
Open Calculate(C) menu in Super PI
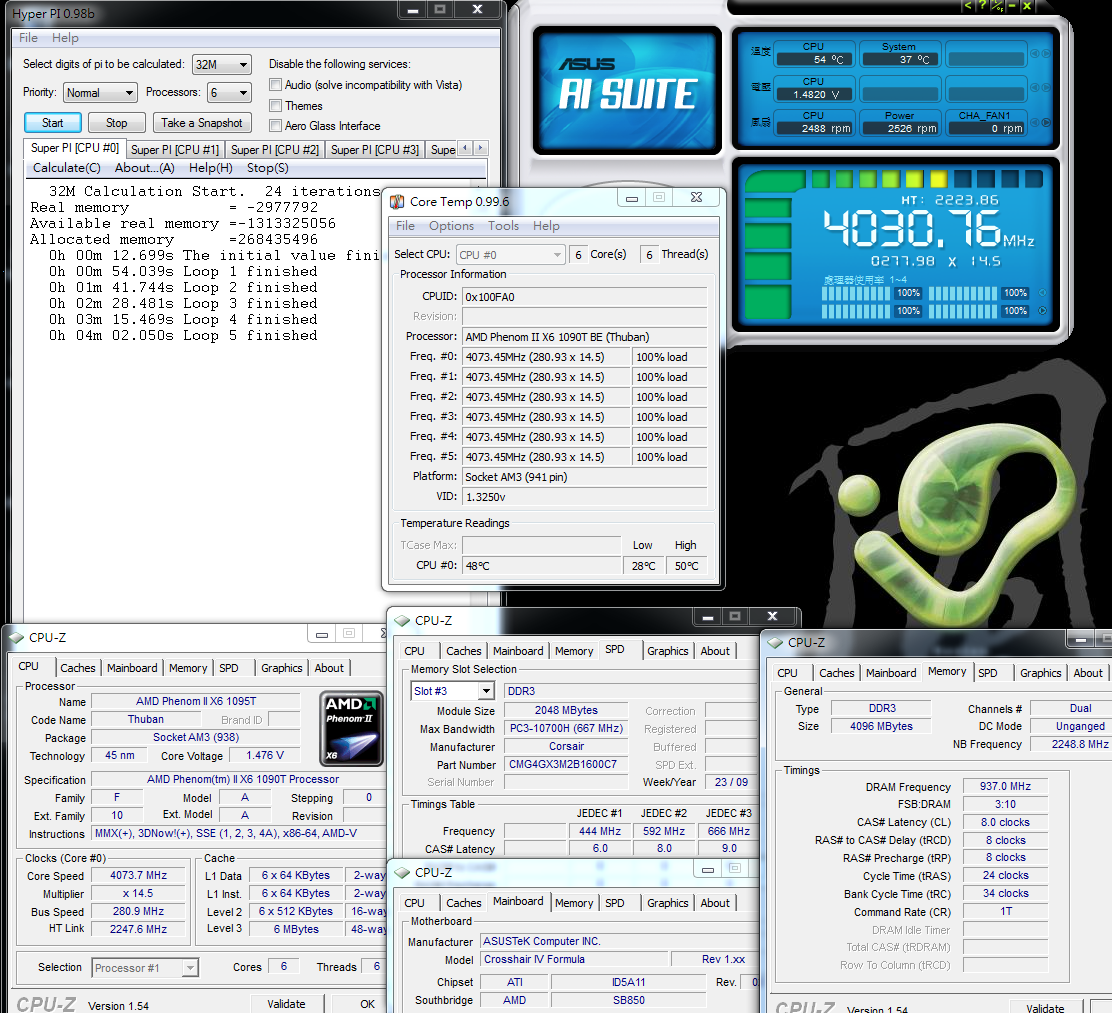(x=67, y=168)
